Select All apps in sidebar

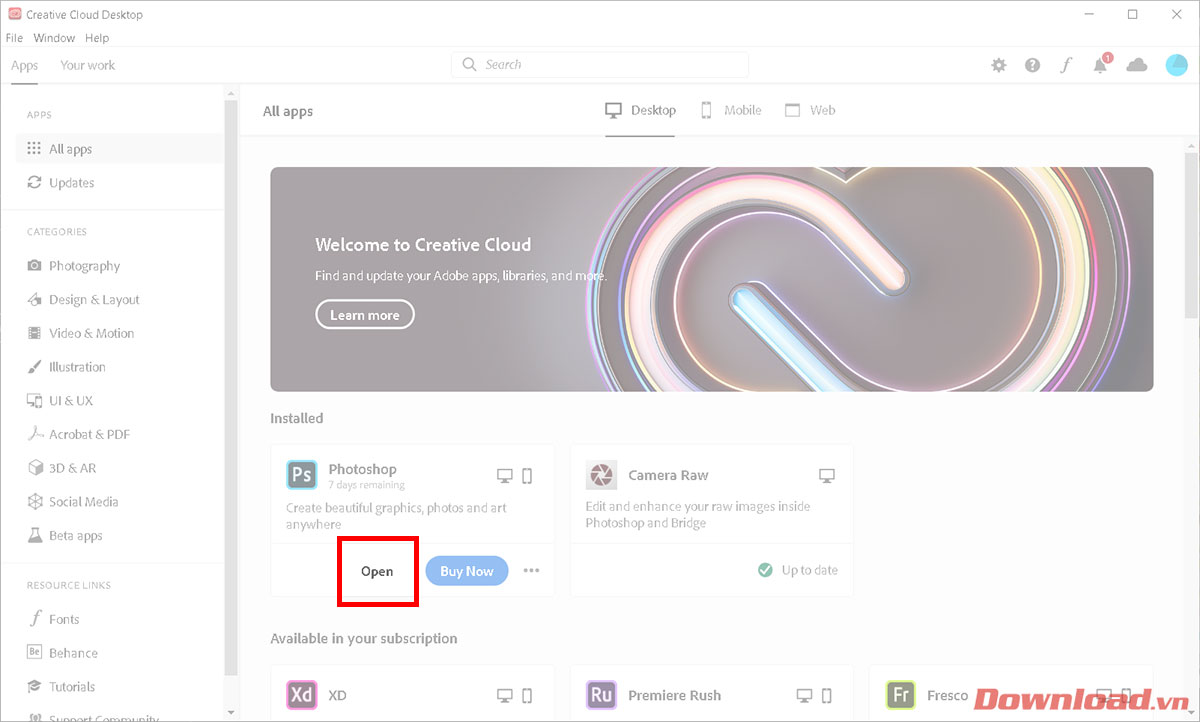(120, 149)
